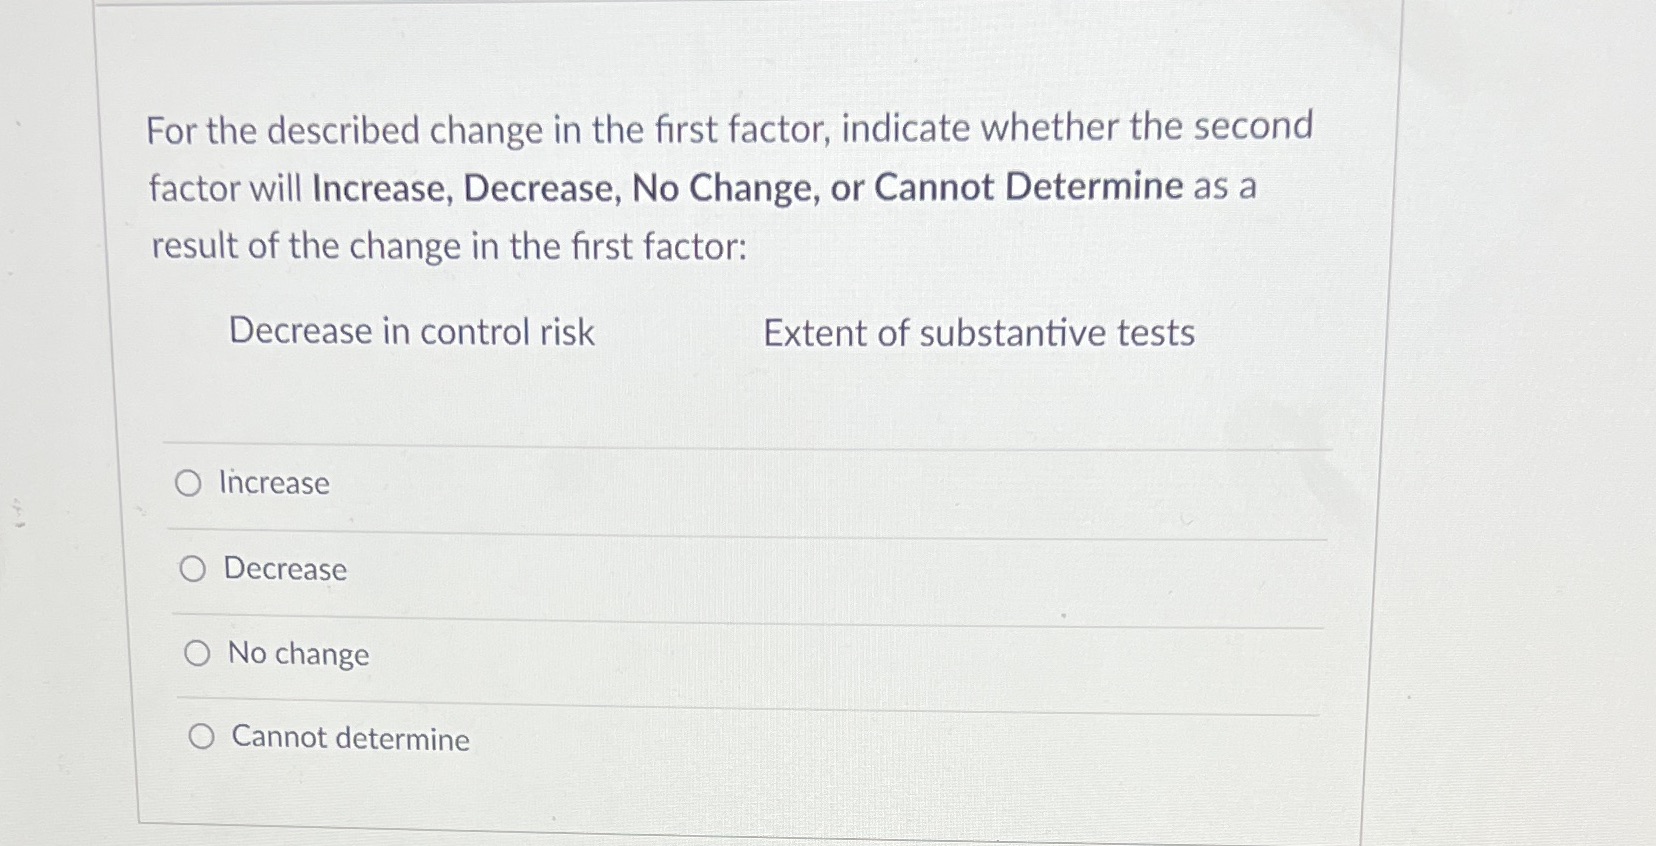
Task: Click the Cannot determine answer label
Action: point(350,739)
